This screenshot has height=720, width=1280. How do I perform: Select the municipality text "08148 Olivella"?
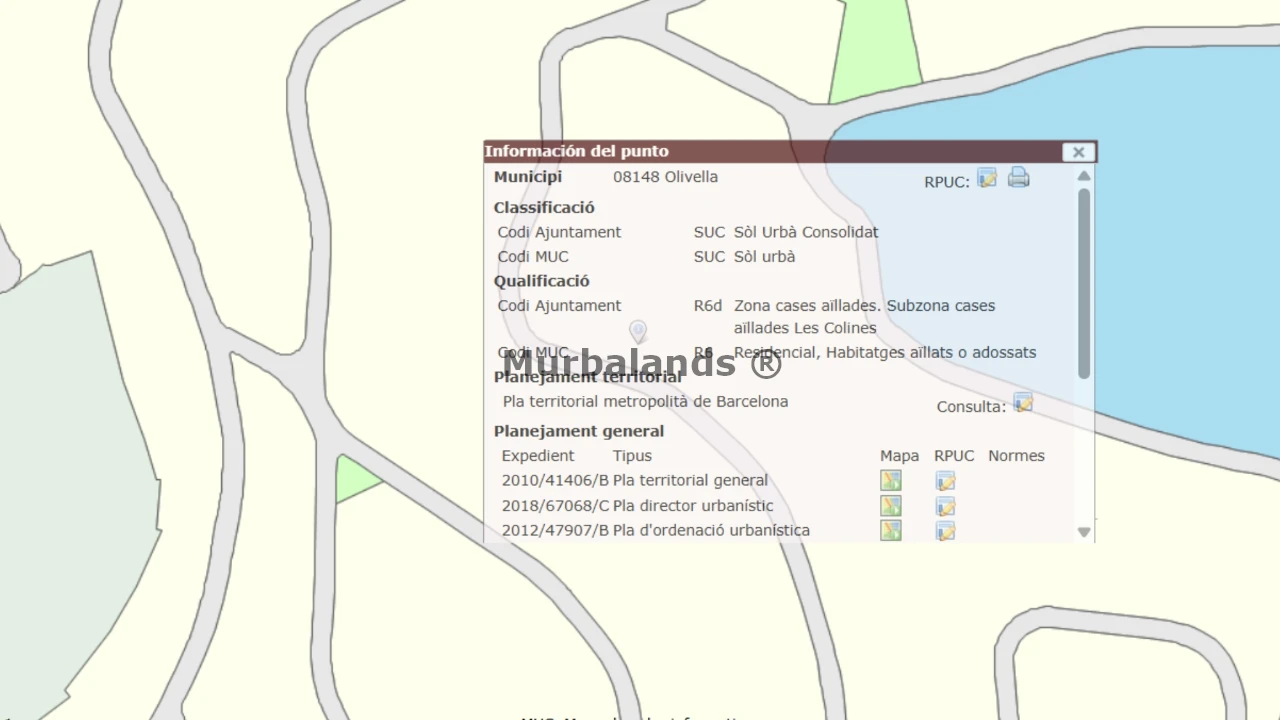pos(665,177)
